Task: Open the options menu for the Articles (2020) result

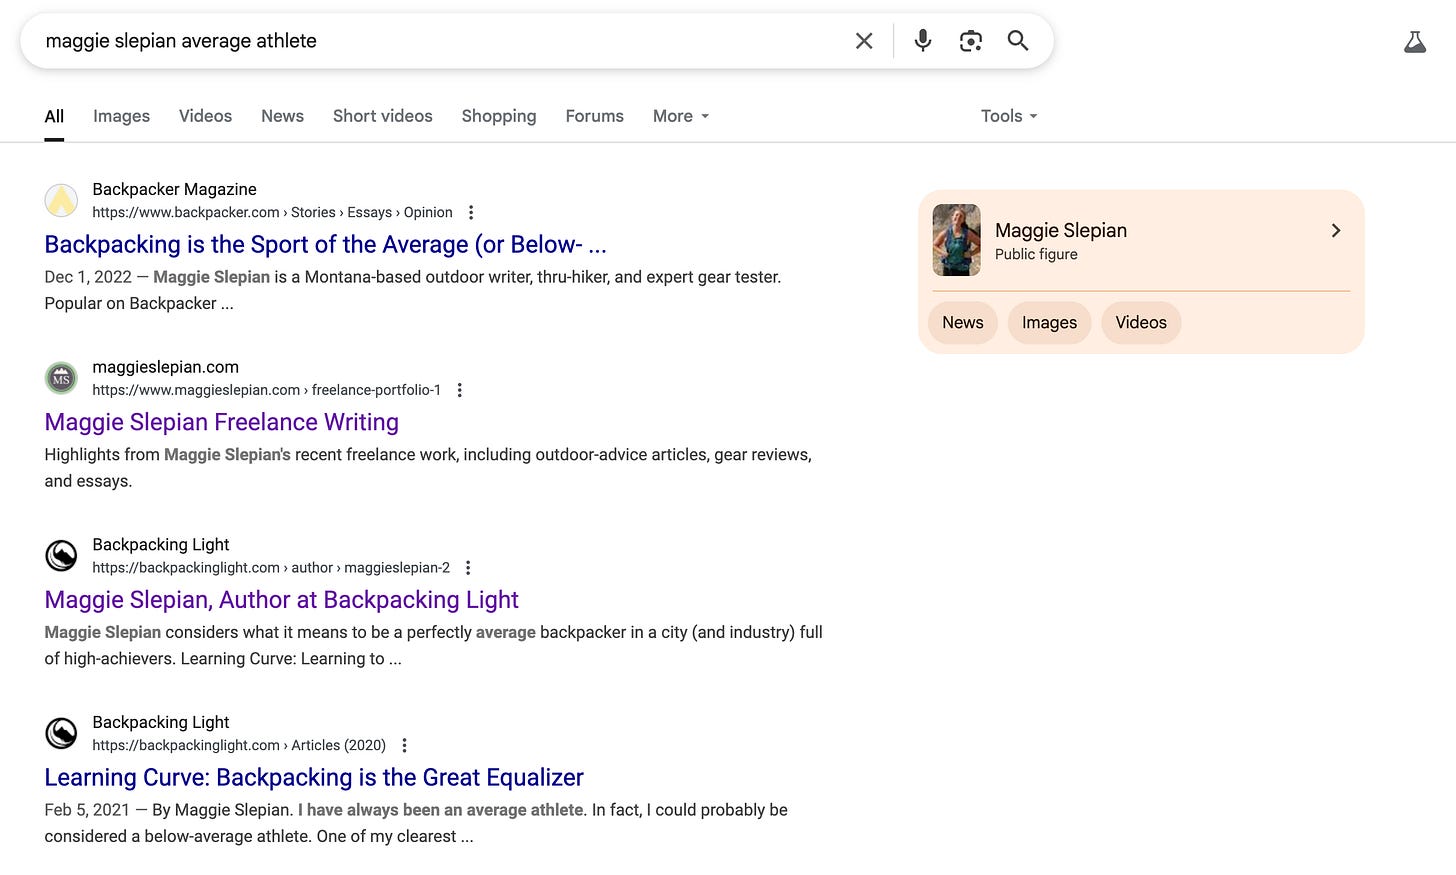Action: tap(404, 745)
